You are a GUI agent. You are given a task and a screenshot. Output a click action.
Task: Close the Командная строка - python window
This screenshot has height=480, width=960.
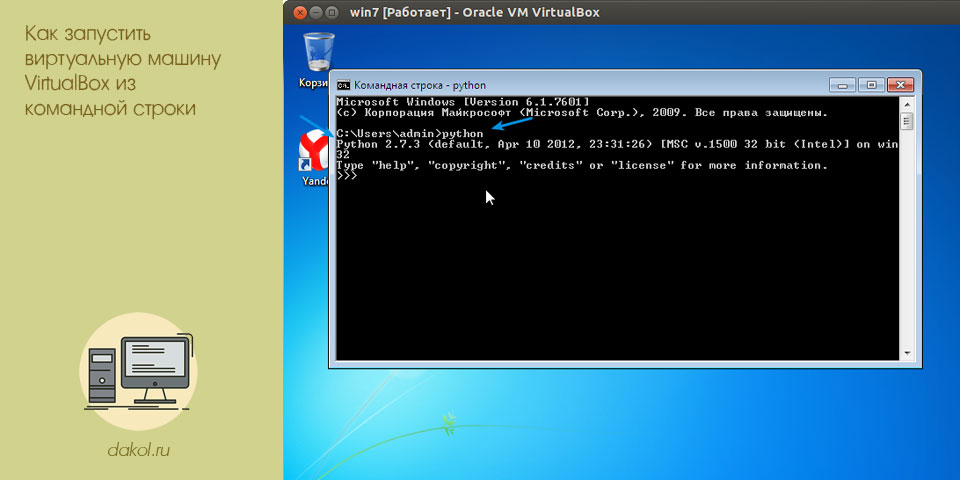900,85
